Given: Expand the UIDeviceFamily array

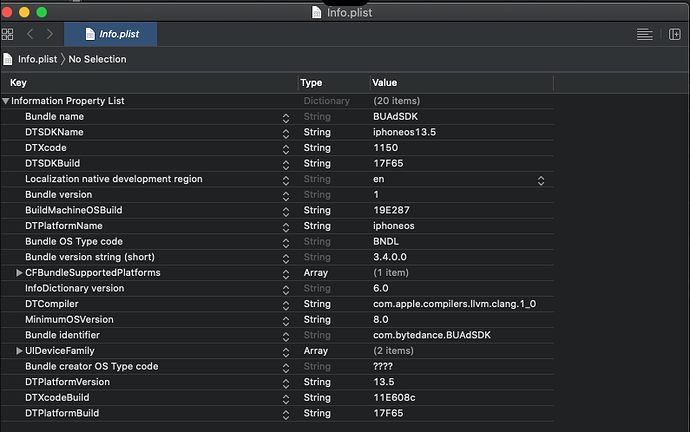Looking at the screenshot, I should pos(18,351).
